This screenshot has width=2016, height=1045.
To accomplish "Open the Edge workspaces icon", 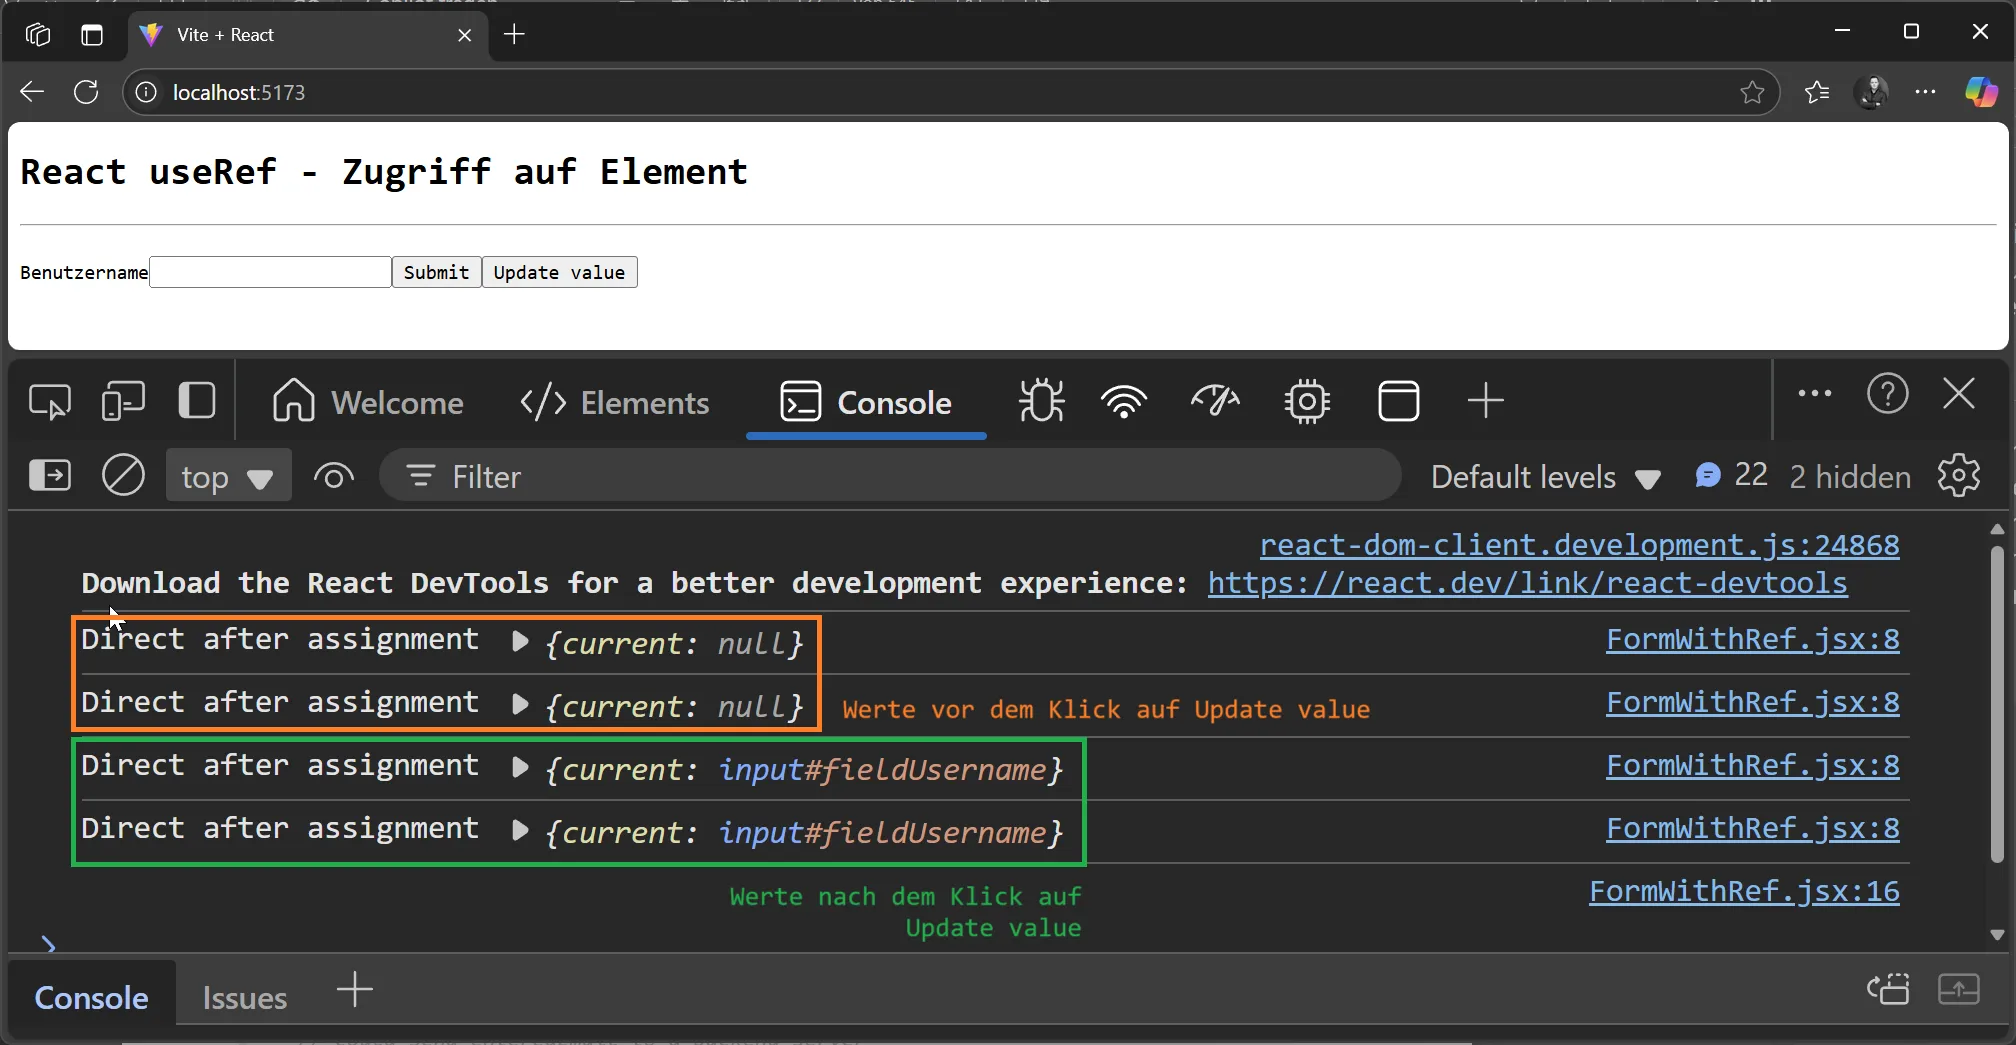I will pyautogui.click(x=38, y=35).
